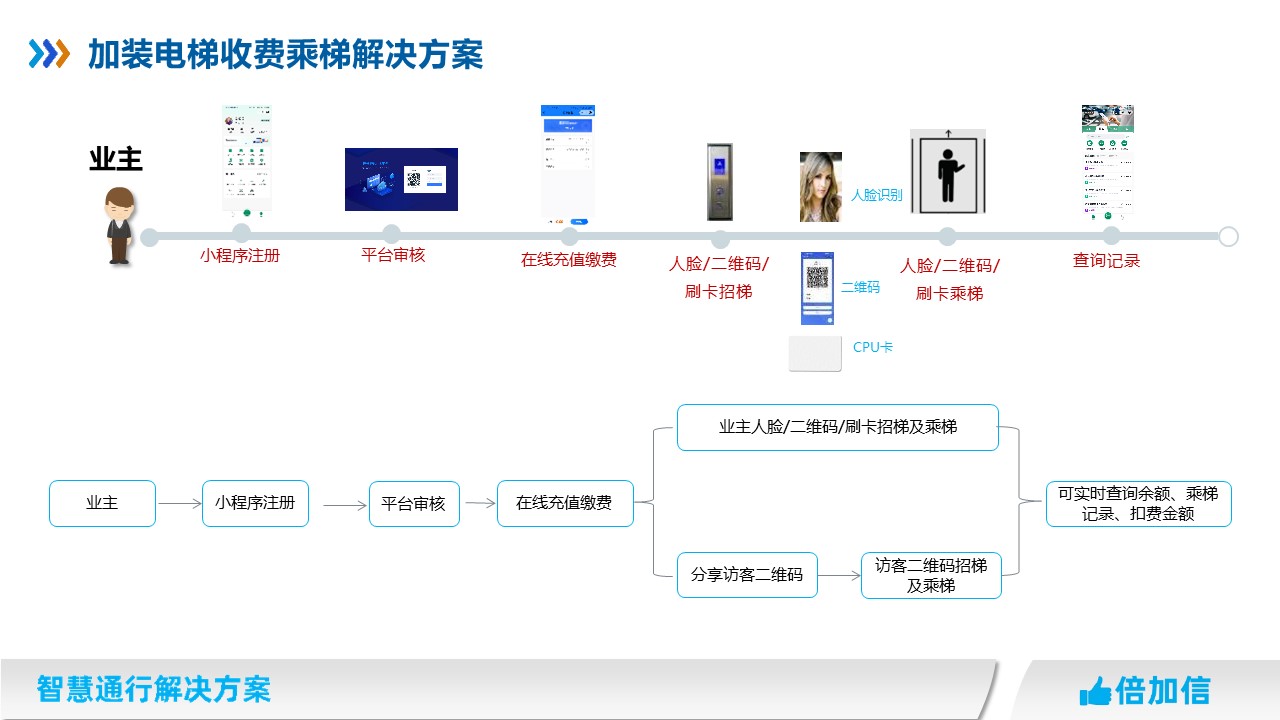1280x720 pixels.
Task: Select the platform review dark blue screenshot
Action: [401, 179]
